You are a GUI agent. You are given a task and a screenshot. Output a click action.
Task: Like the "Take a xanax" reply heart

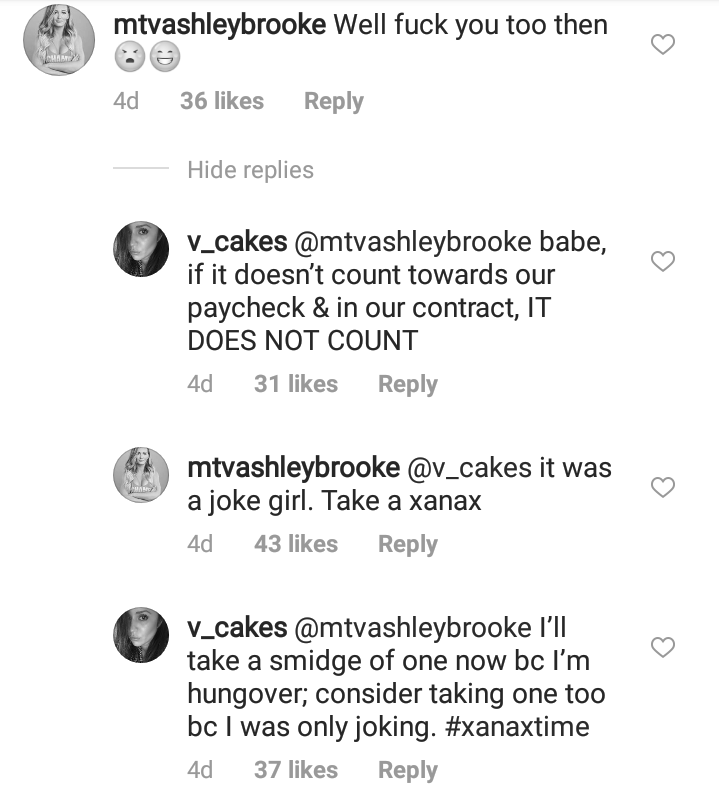click(x=662, y=487)
